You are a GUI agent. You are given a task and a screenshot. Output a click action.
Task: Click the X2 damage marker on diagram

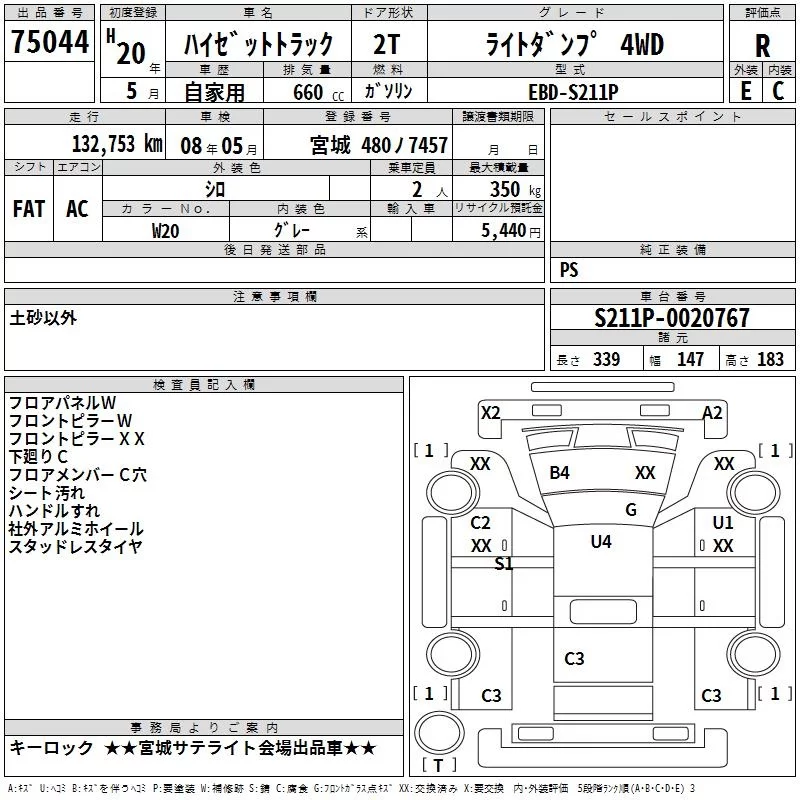click(x=490, y=413)
